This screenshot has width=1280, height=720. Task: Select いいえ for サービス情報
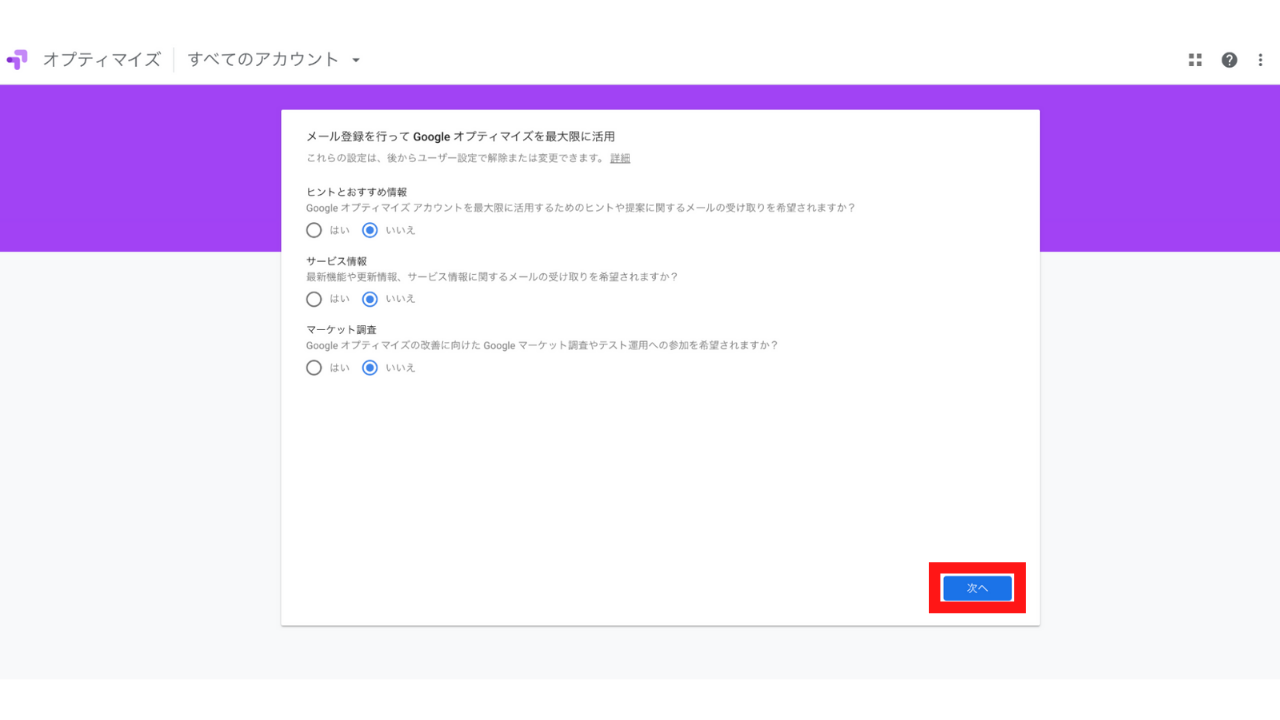[370, 299]
